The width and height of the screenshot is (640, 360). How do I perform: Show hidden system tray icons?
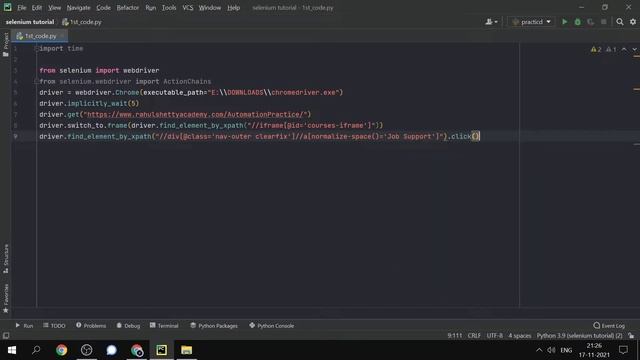(539, 350)
